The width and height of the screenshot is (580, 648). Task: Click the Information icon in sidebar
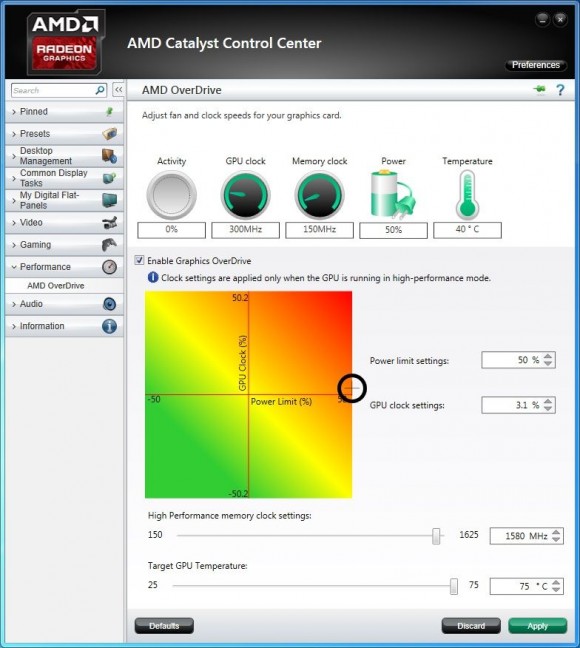(x=110, y=326)
